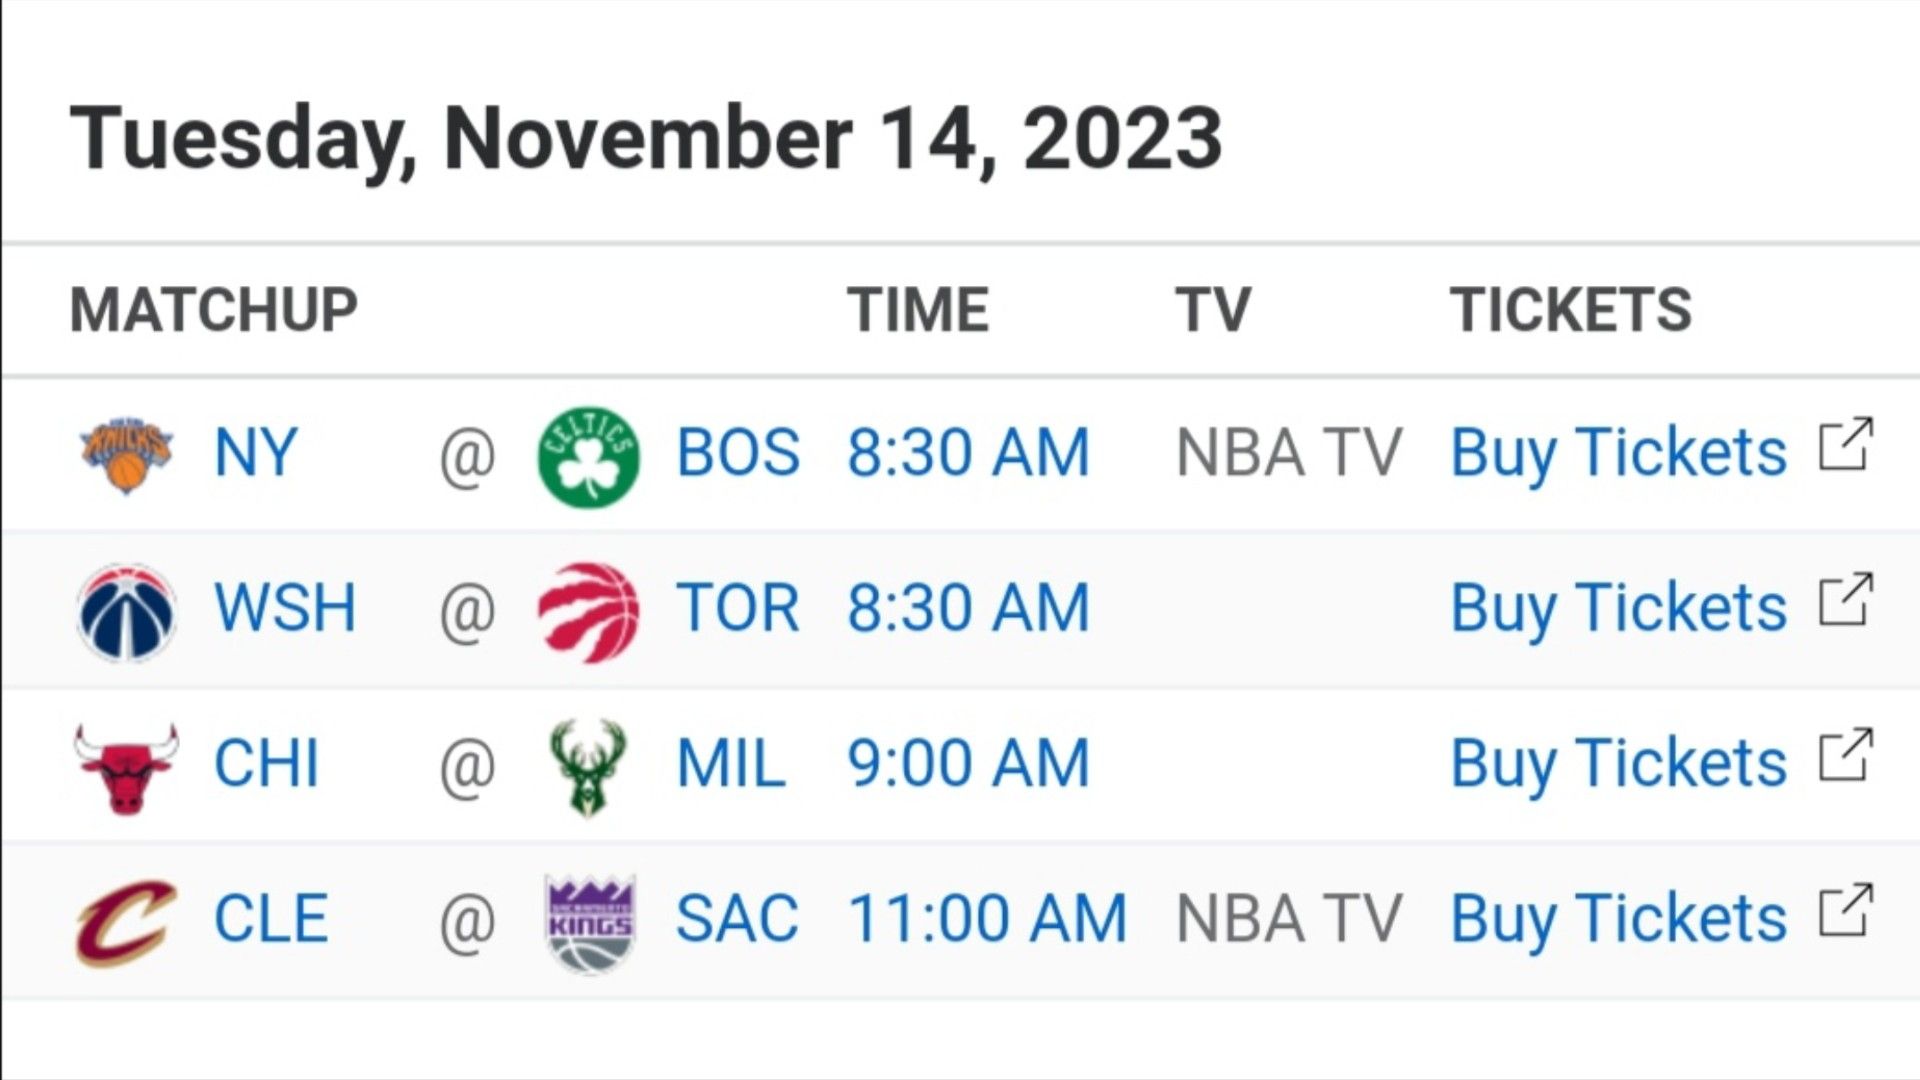Buy Tickets for WSH at TOR

(1618, 608)
